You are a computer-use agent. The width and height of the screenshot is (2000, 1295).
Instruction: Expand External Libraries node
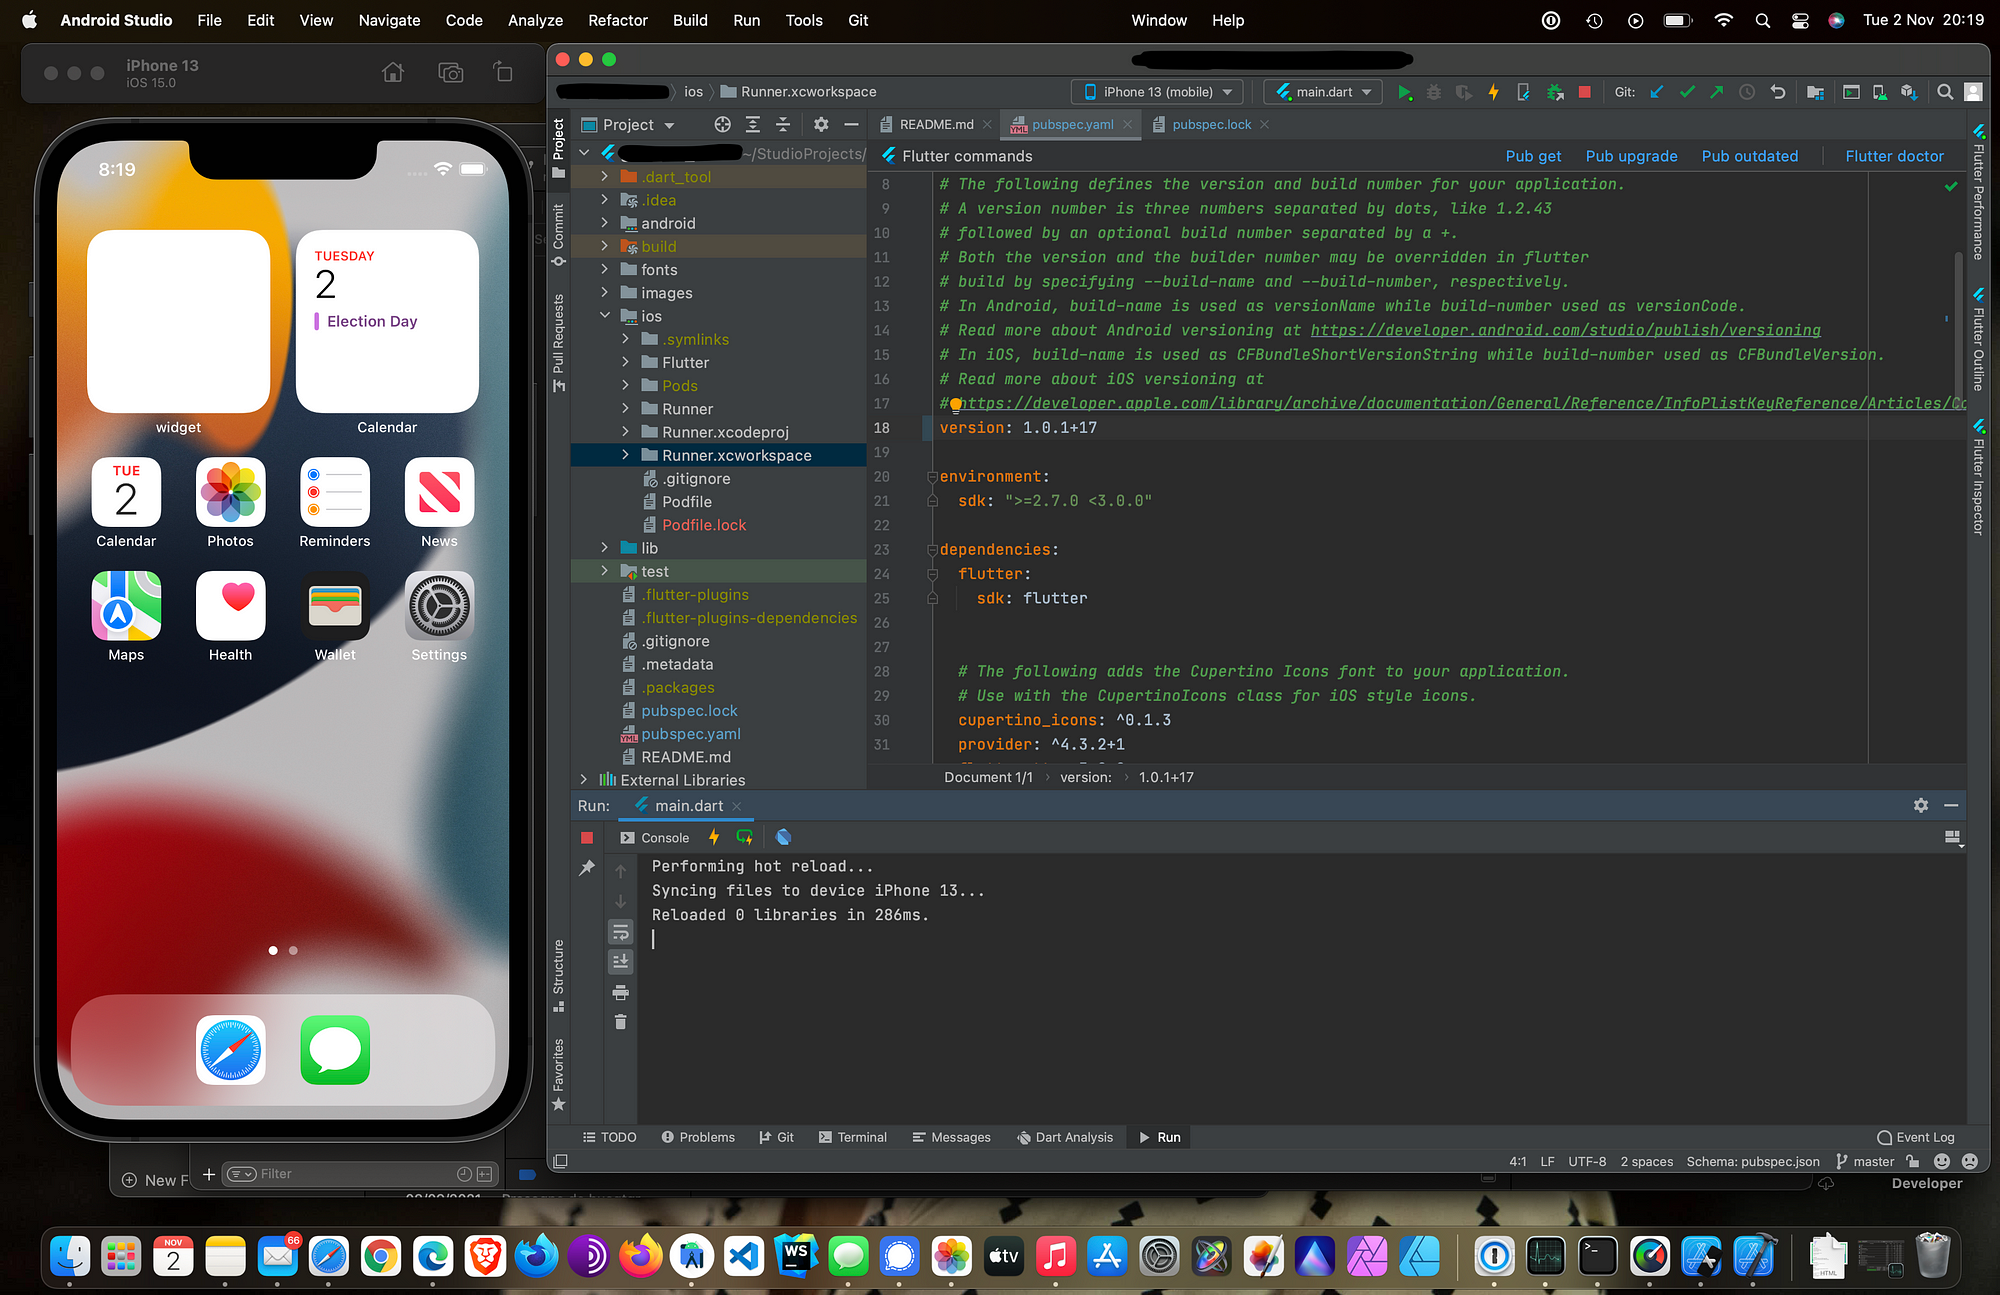pyautogui.click(x=584, y=780)
